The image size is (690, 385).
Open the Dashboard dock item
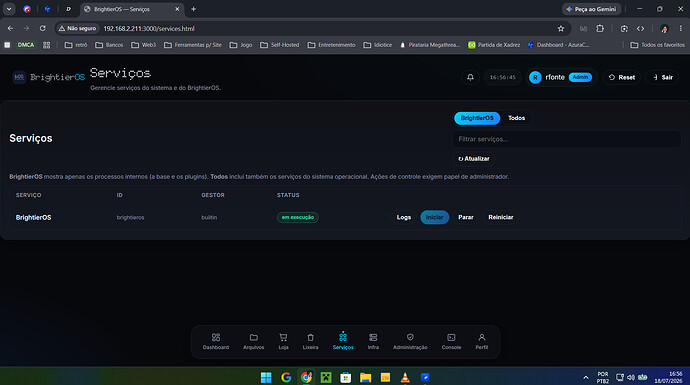click(216, 341)
